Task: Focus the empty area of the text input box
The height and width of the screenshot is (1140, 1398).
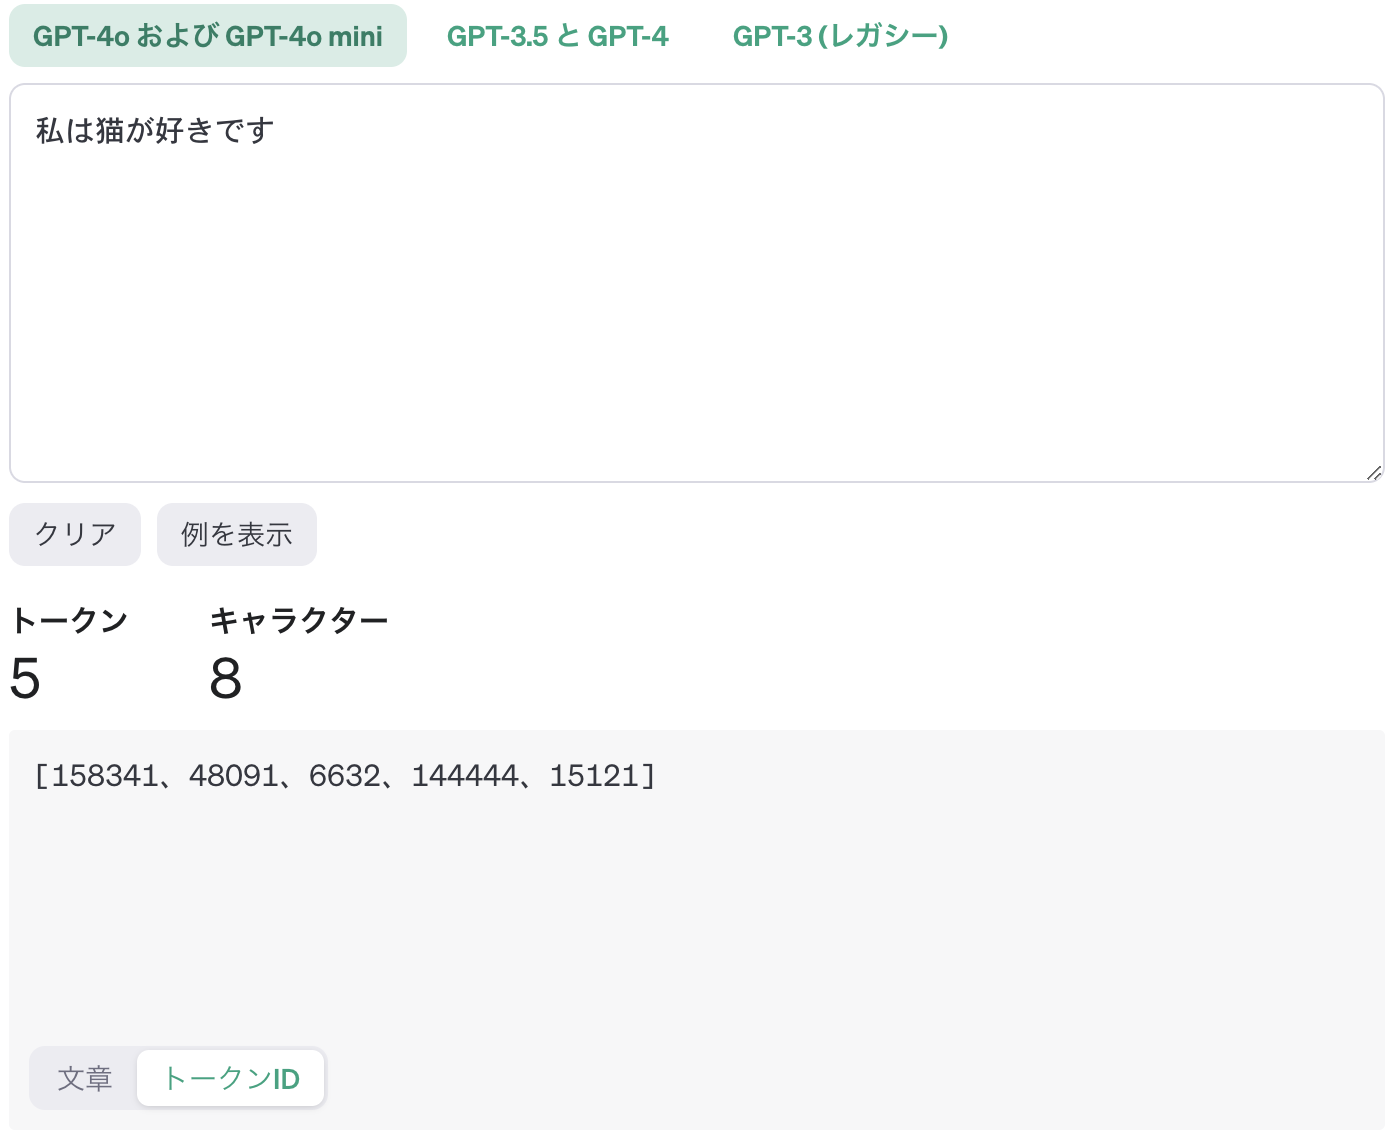Action: click(x=697, y=320)
